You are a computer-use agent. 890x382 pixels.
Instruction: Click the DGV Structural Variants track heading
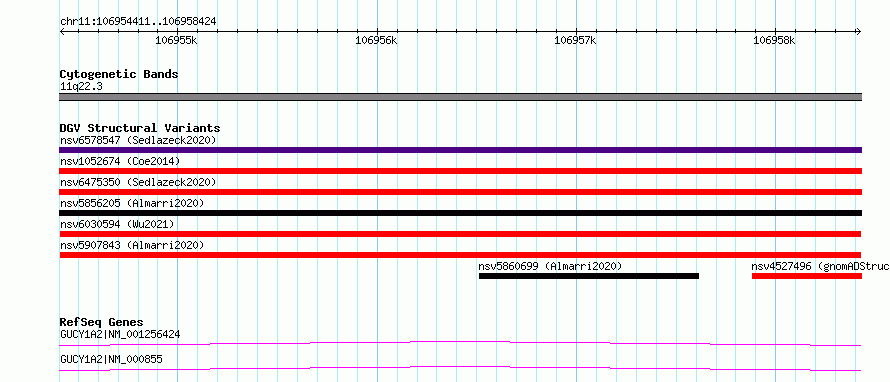point(140,128)
